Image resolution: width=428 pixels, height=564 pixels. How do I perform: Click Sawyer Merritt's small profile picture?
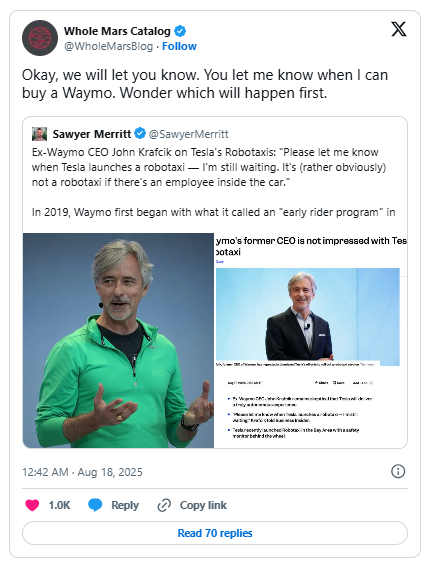pyautogui.click(x=39, y=134)
